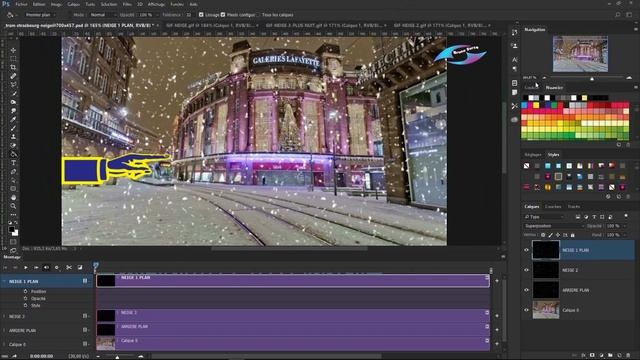This screenshot has height=360, width=640.
Task: Toggle visibility of ARRIERE PLAN layer
Action: click(x=526, y=290)
